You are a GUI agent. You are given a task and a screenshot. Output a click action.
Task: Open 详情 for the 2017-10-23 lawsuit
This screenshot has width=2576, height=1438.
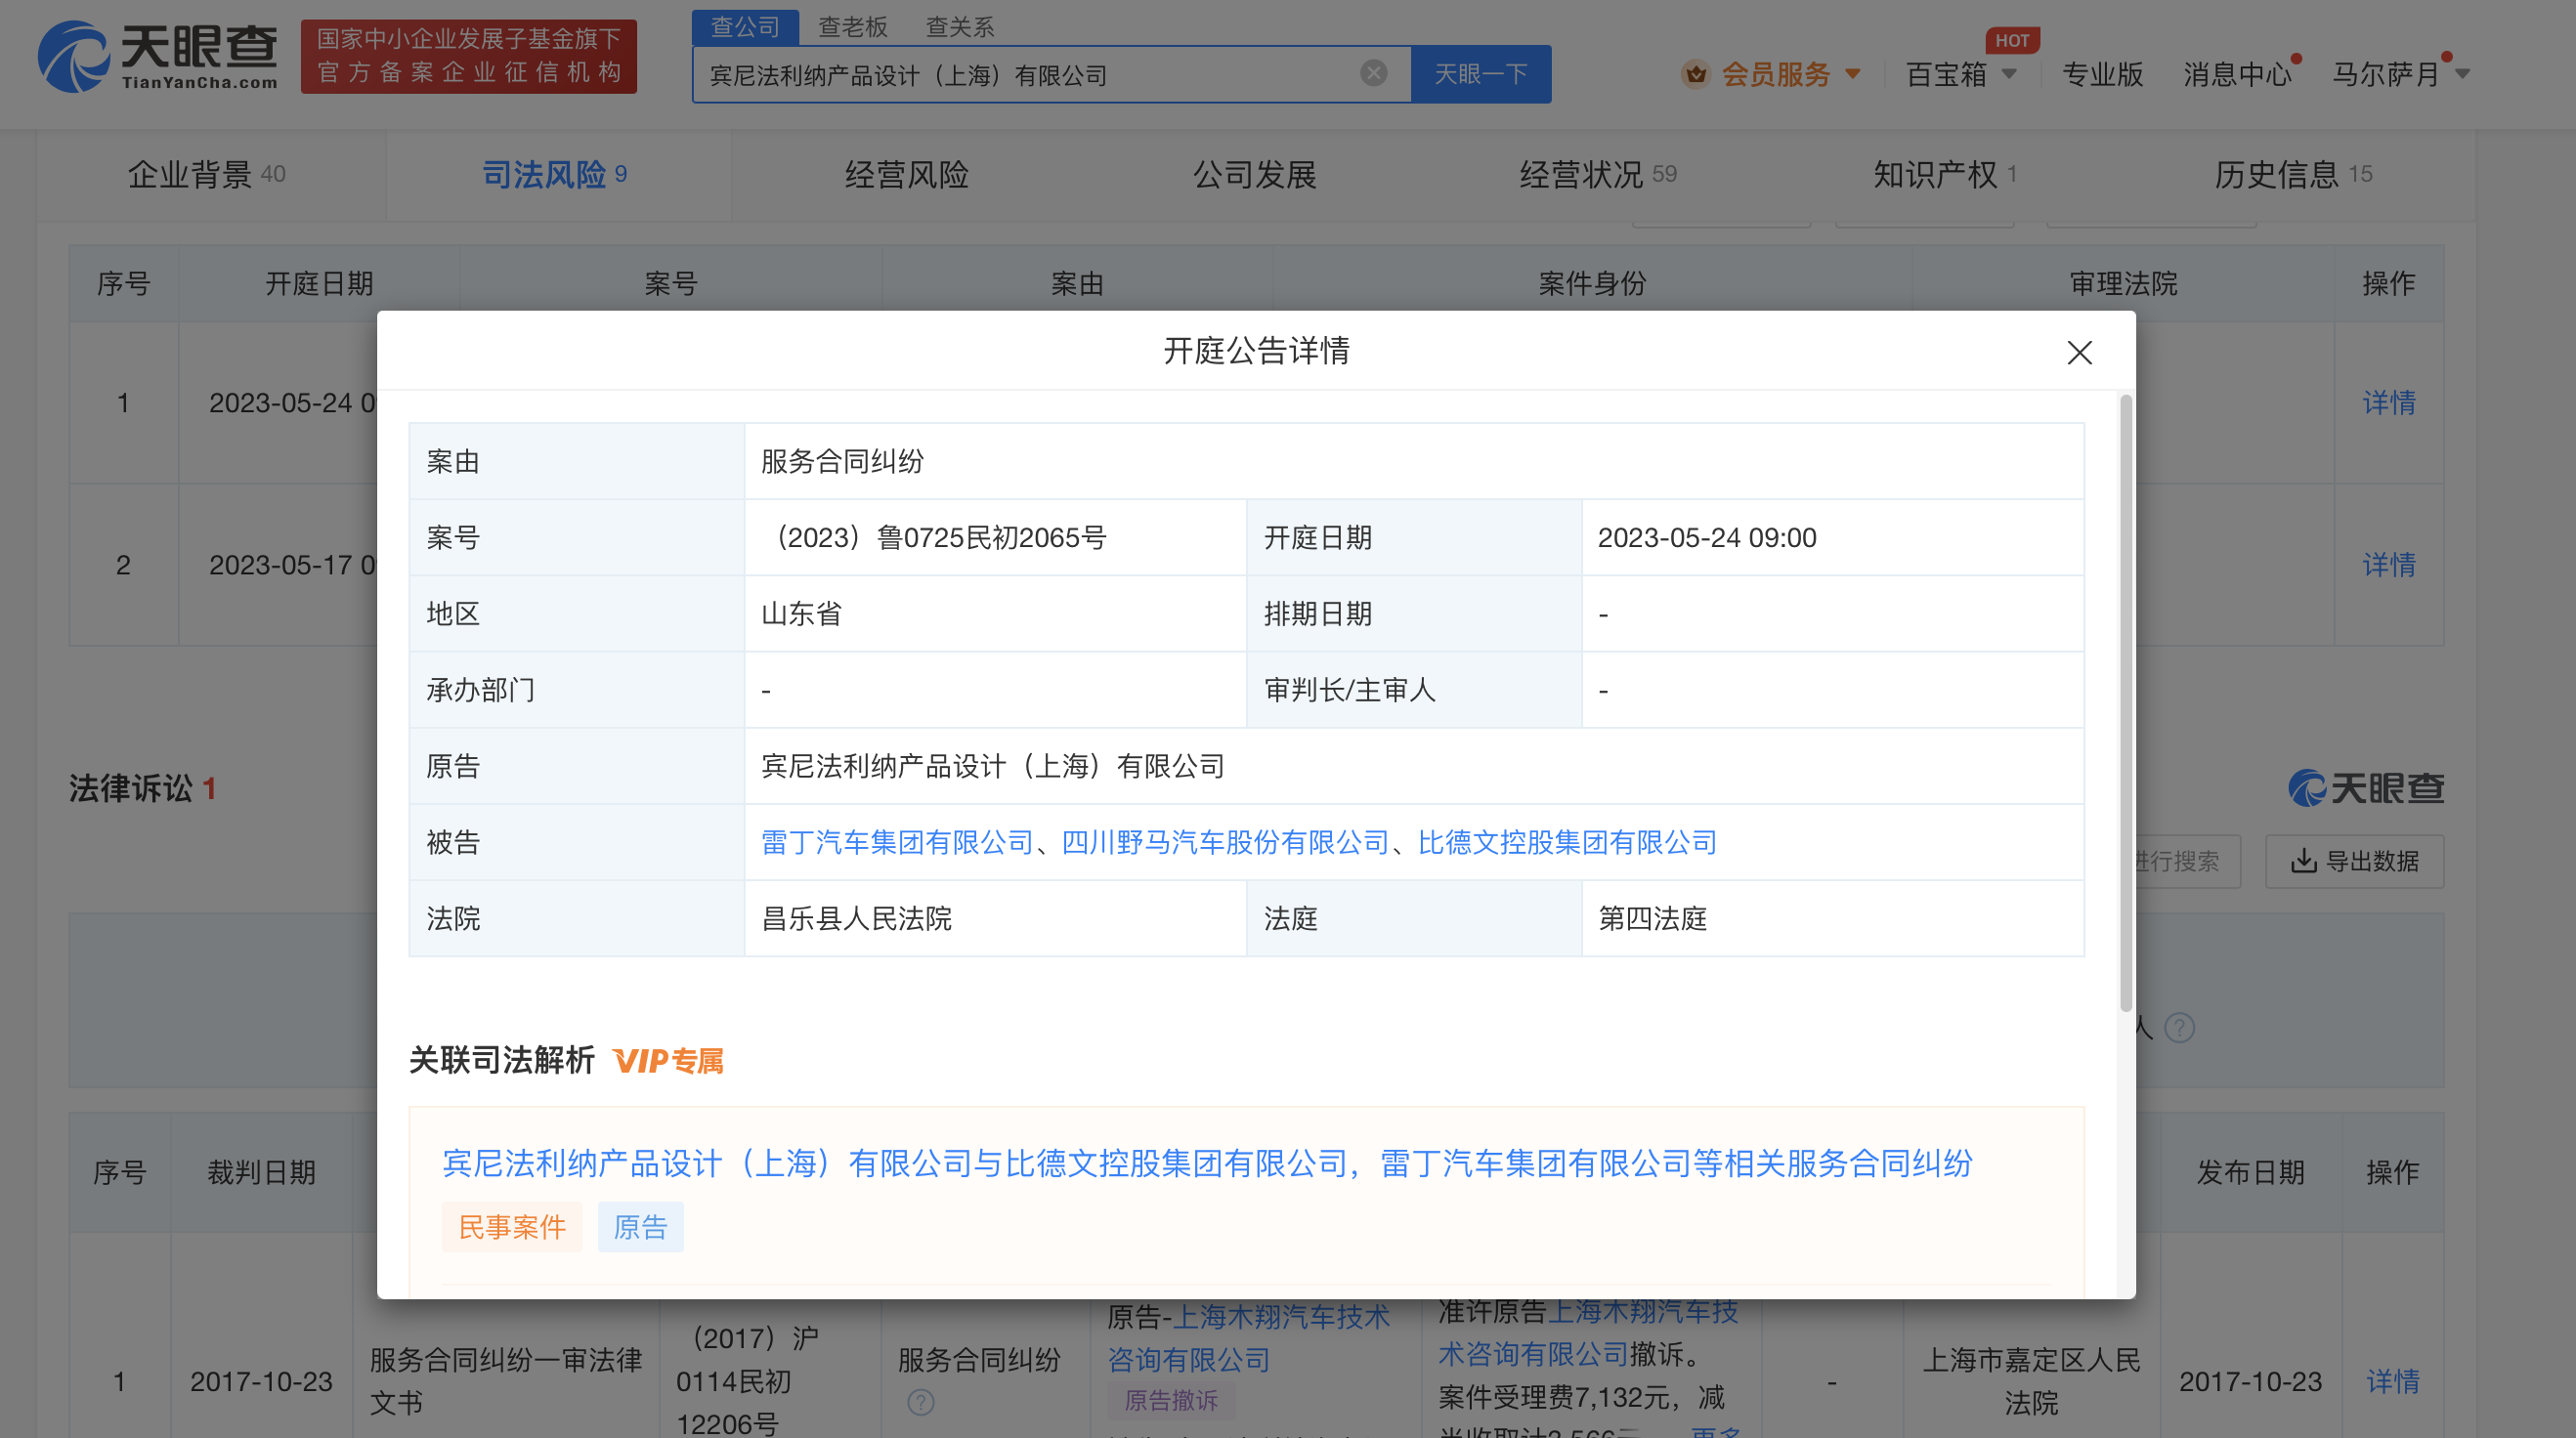tap(2392, 1382)
